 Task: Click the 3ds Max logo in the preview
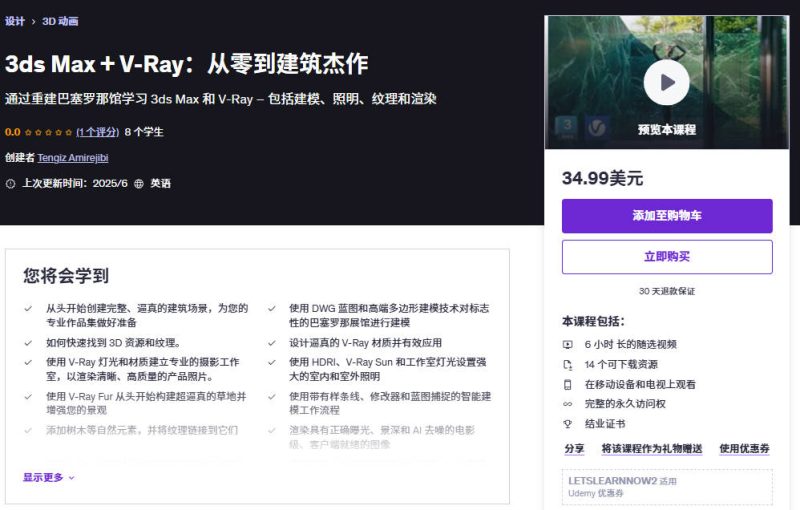click(x=567, y=128)
